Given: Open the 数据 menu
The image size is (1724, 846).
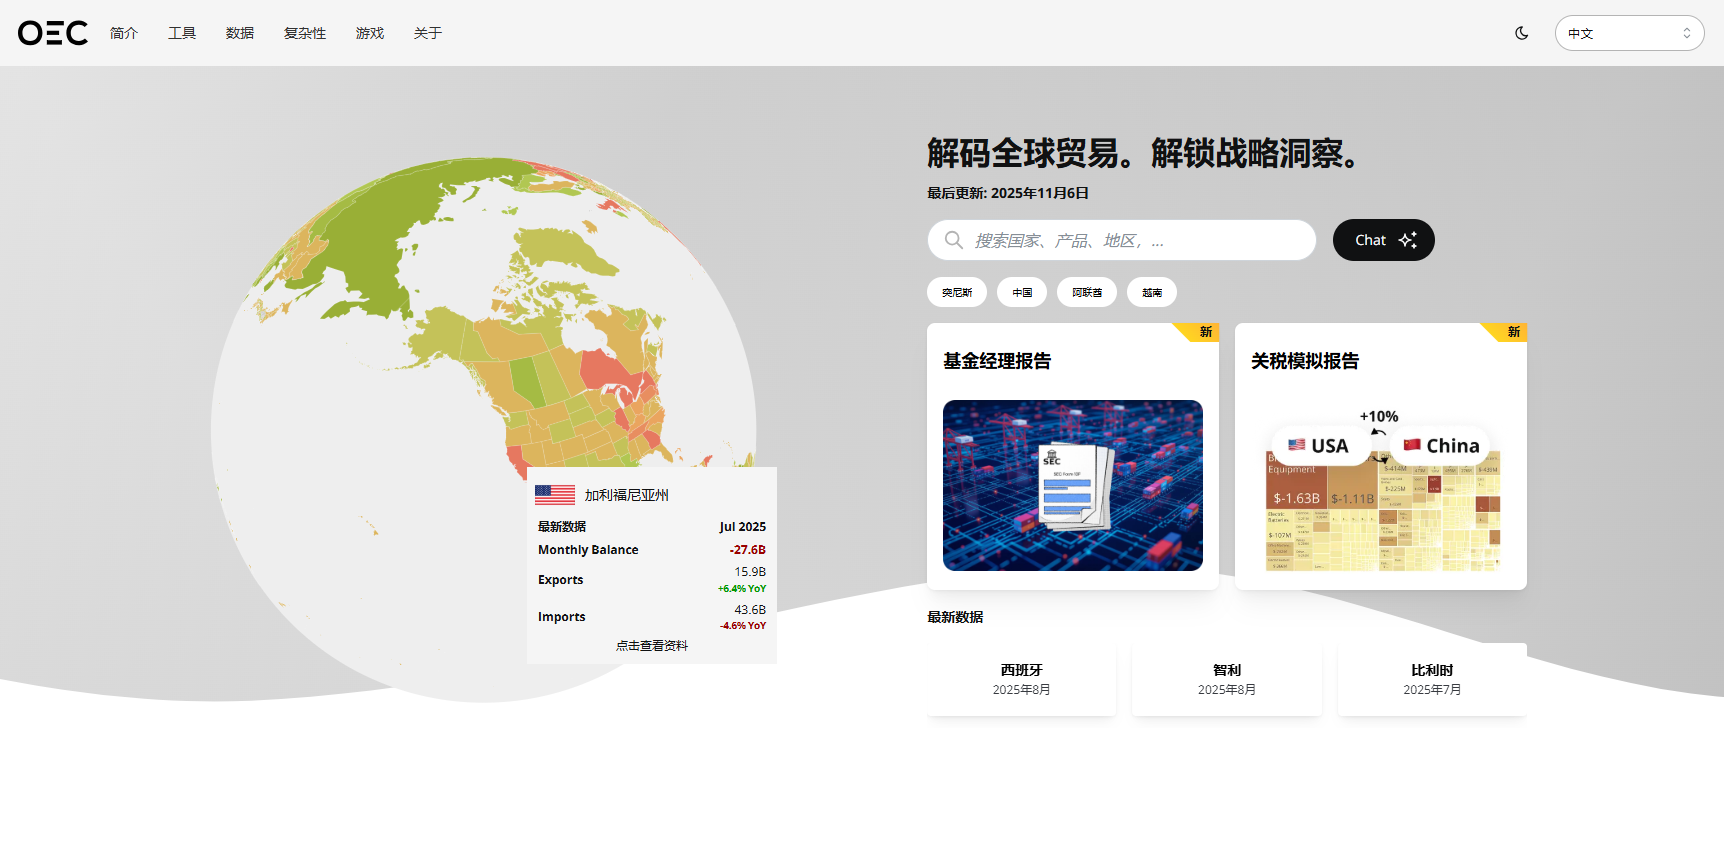Looking at the screenshot, I should (x=240, y=33).
